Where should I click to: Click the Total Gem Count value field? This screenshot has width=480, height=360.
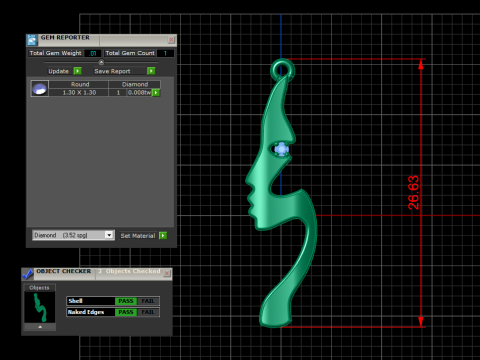165,53
